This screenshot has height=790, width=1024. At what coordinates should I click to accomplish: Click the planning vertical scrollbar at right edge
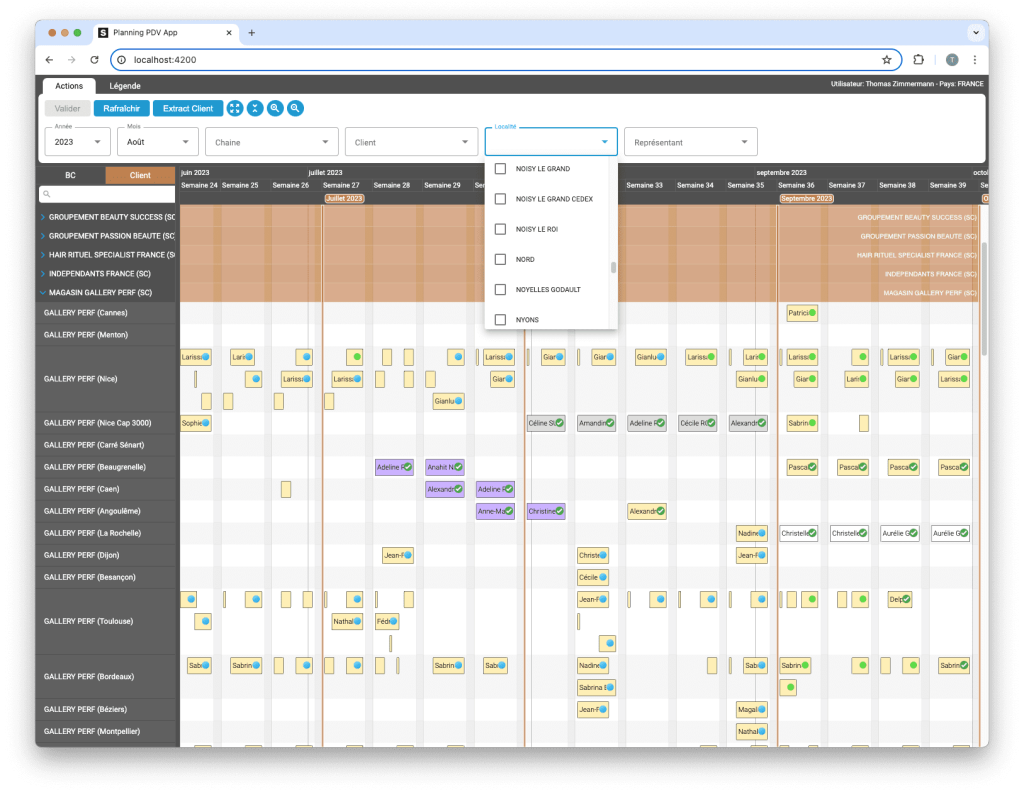pyautogui.click(x=984, y=298)
